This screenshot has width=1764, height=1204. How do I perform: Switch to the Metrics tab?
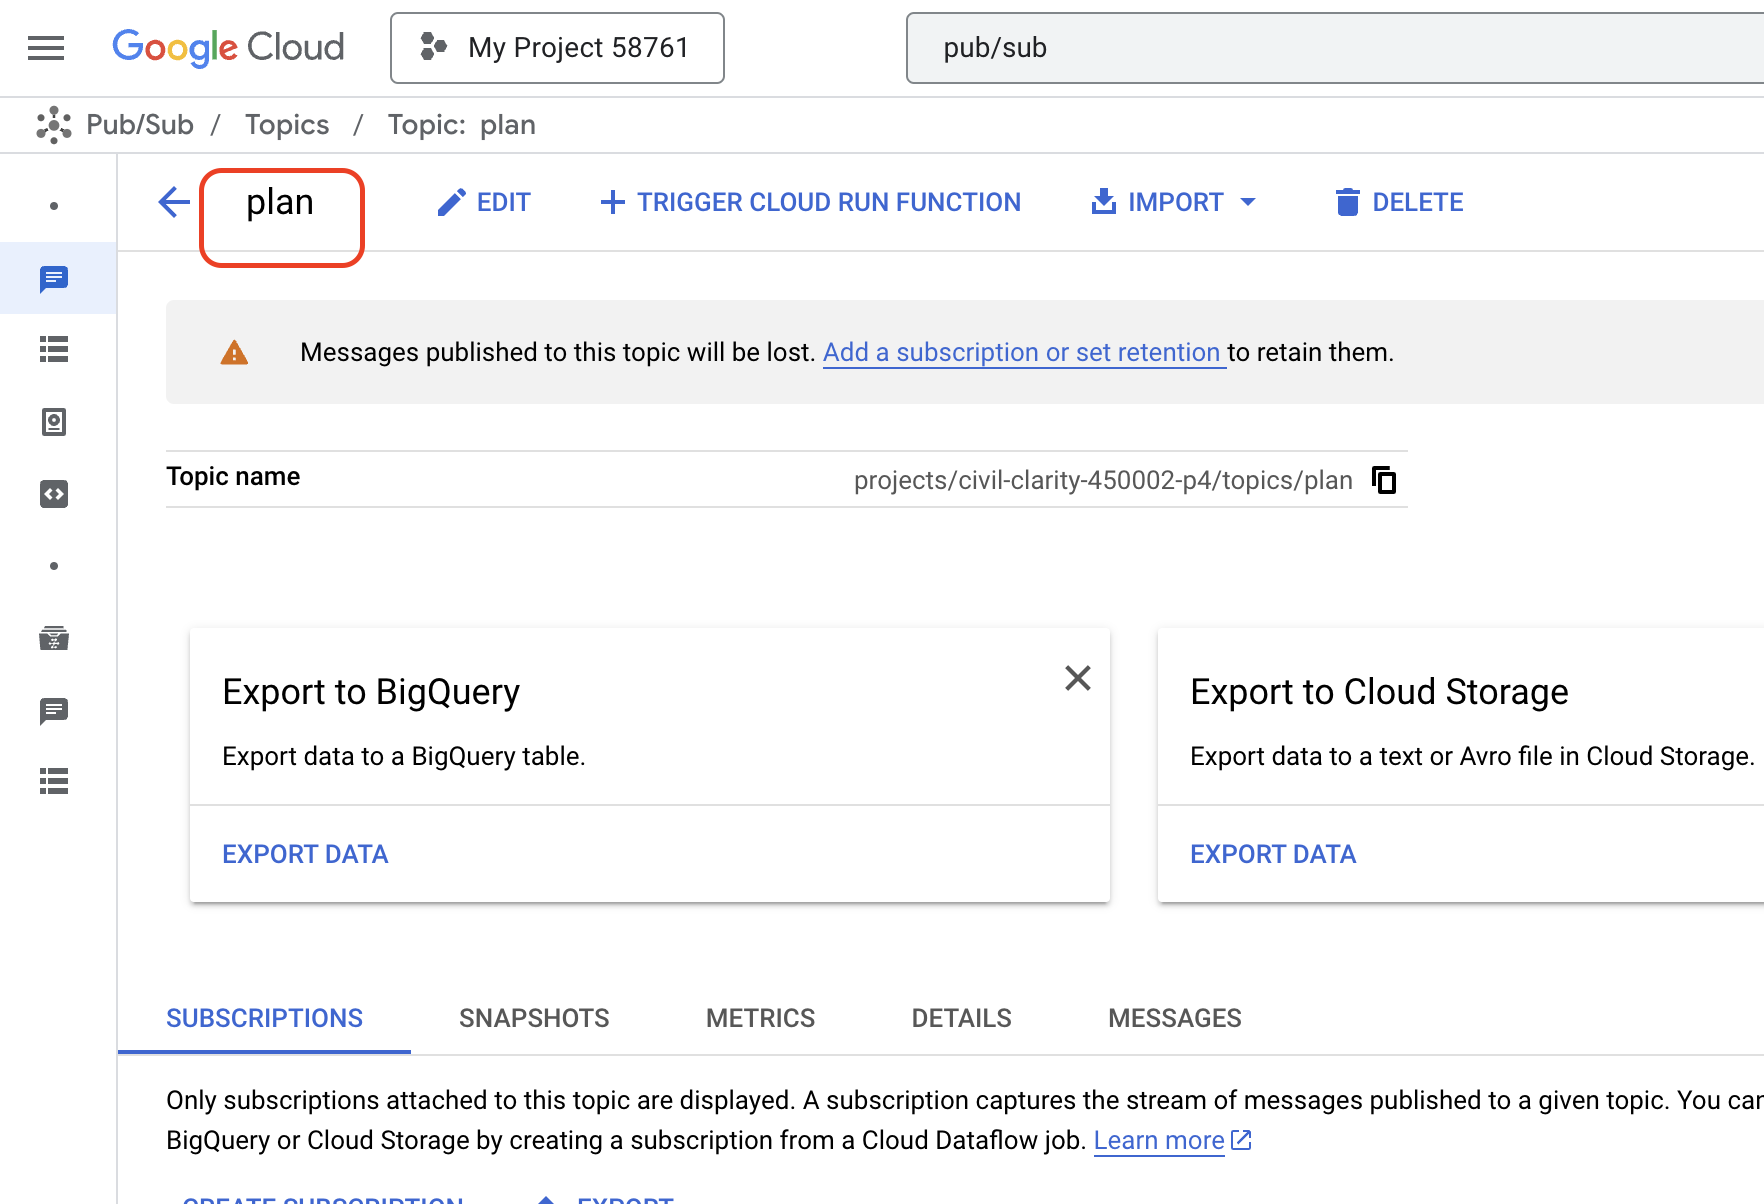[760, 1018]
